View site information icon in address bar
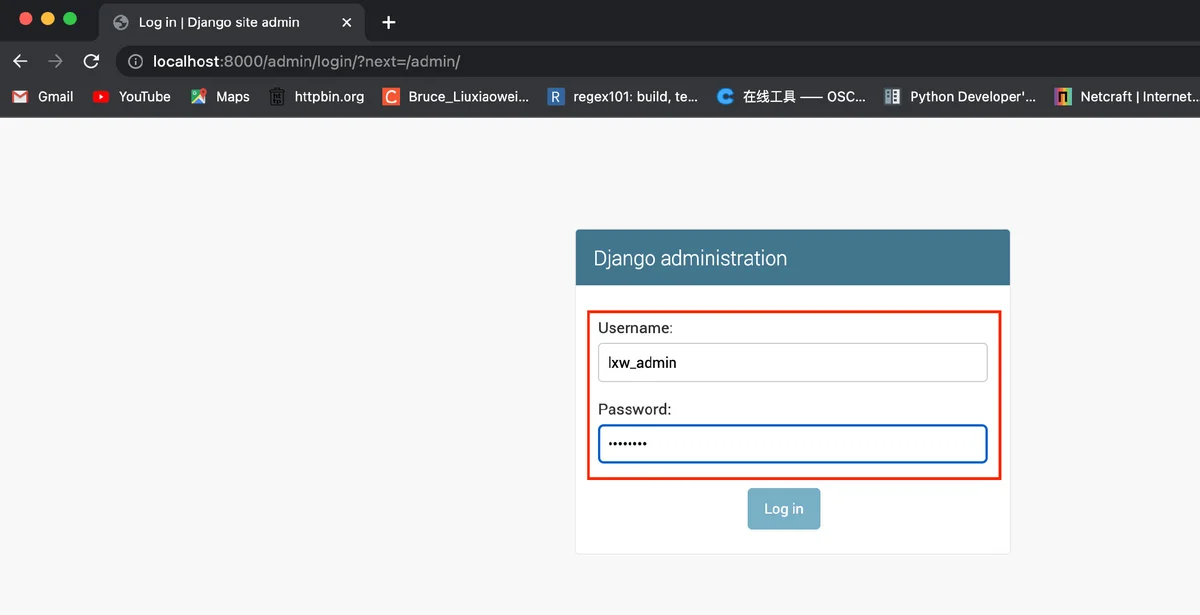 [x=136, y=62]
